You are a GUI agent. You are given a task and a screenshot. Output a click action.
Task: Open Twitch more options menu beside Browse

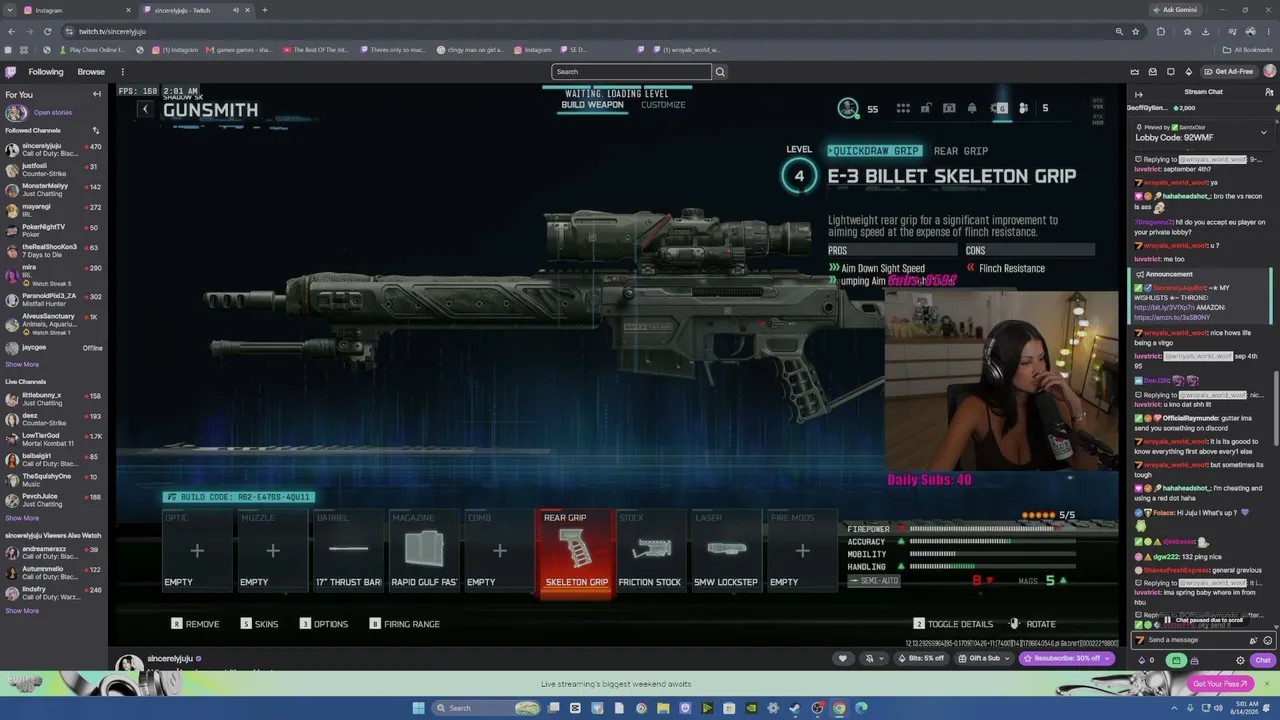[123, 72]
